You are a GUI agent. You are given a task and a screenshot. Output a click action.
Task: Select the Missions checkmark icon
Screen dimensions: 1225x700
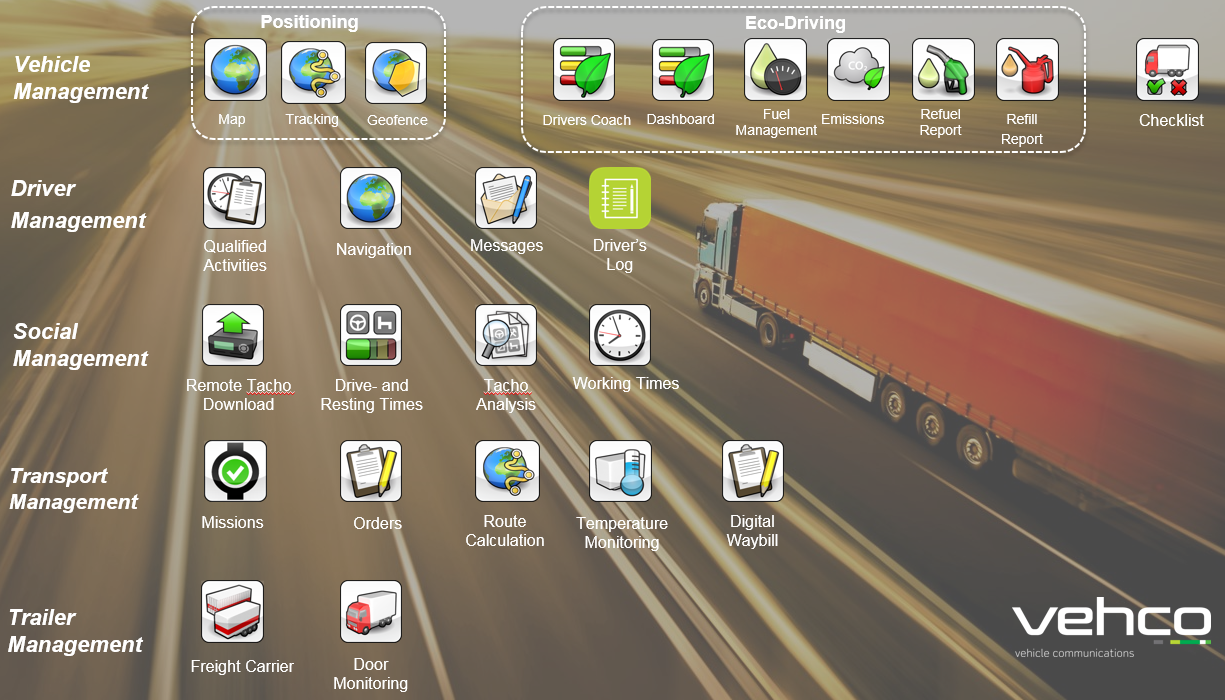[235, 471]
